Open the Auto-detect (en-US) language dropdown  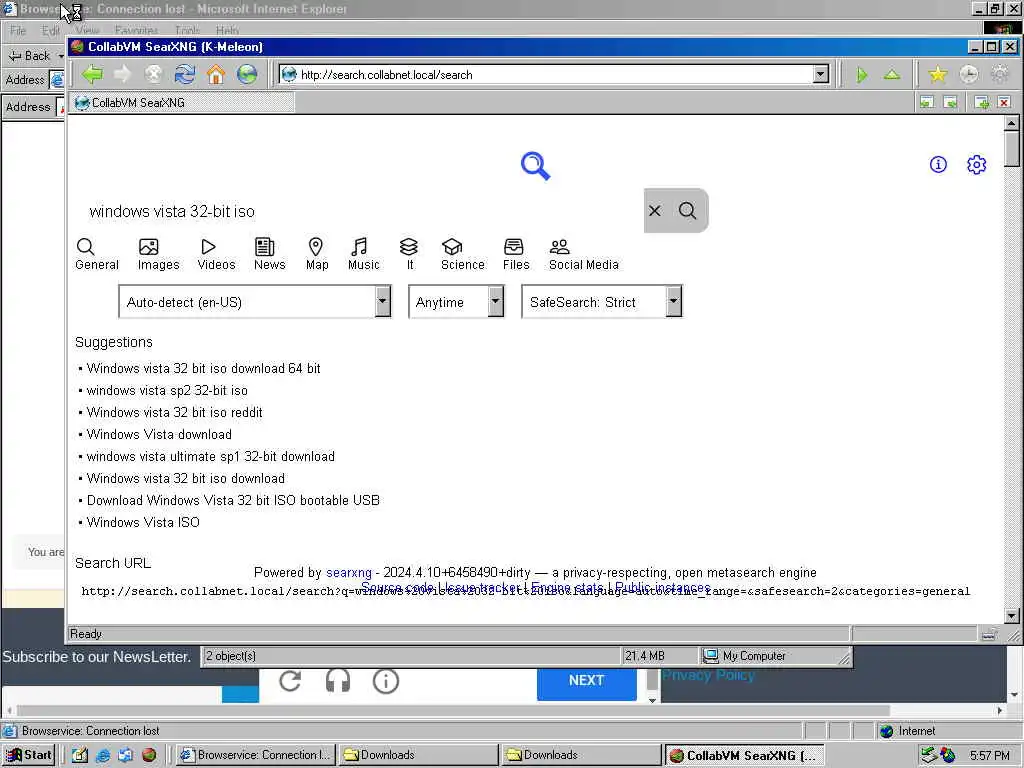tap(255, 302)
